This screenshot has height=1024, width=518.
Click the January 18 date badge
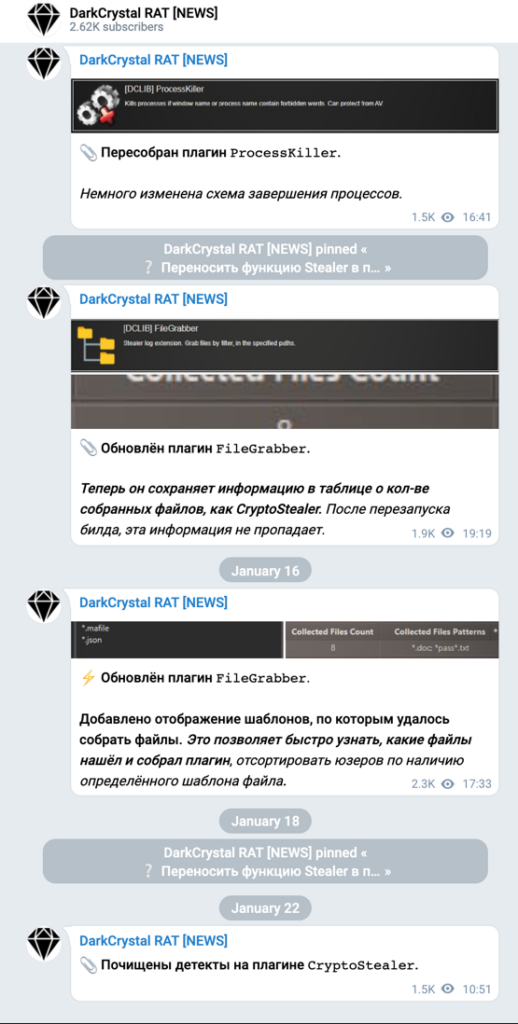(x=265, y=821)
